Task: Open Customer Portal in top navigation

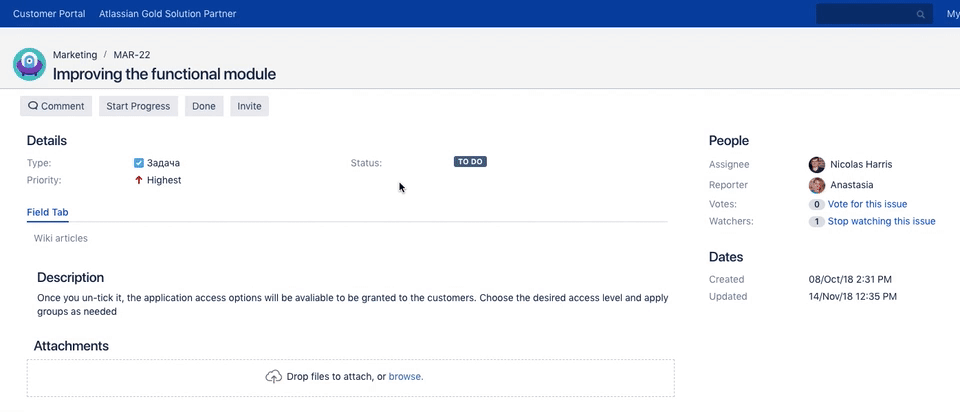Action: pos(48,14)
